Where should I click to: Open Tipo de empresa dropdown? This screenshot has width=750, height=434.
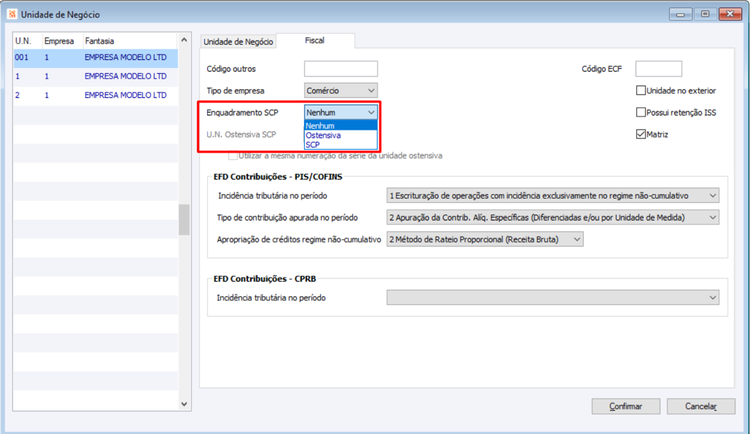tap(341, 90)
